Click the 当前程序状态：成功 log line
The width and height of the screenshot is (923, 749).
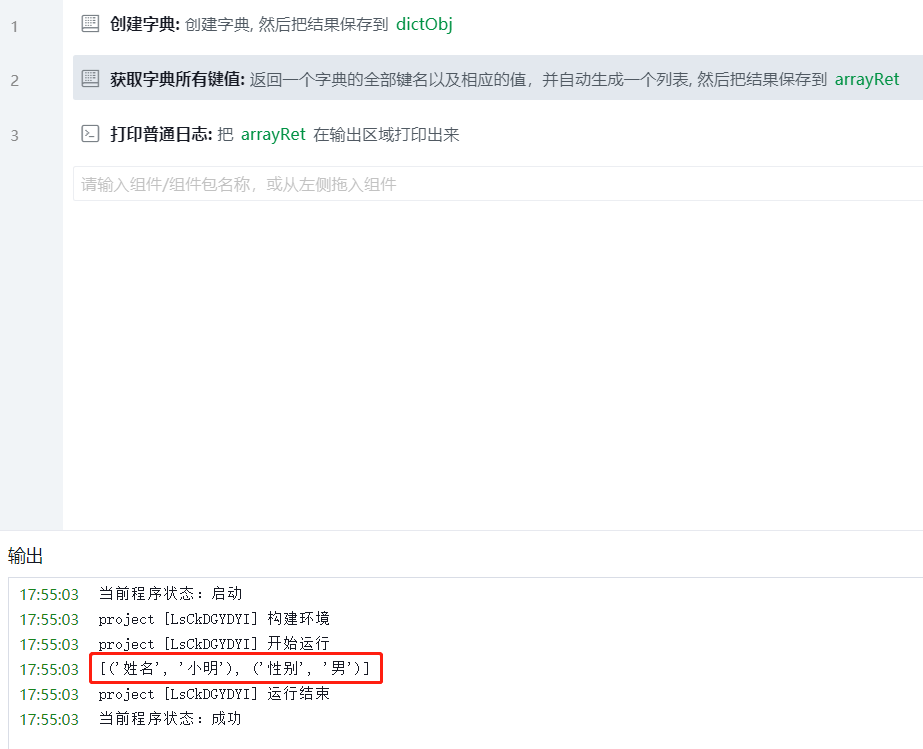point(170,718)
